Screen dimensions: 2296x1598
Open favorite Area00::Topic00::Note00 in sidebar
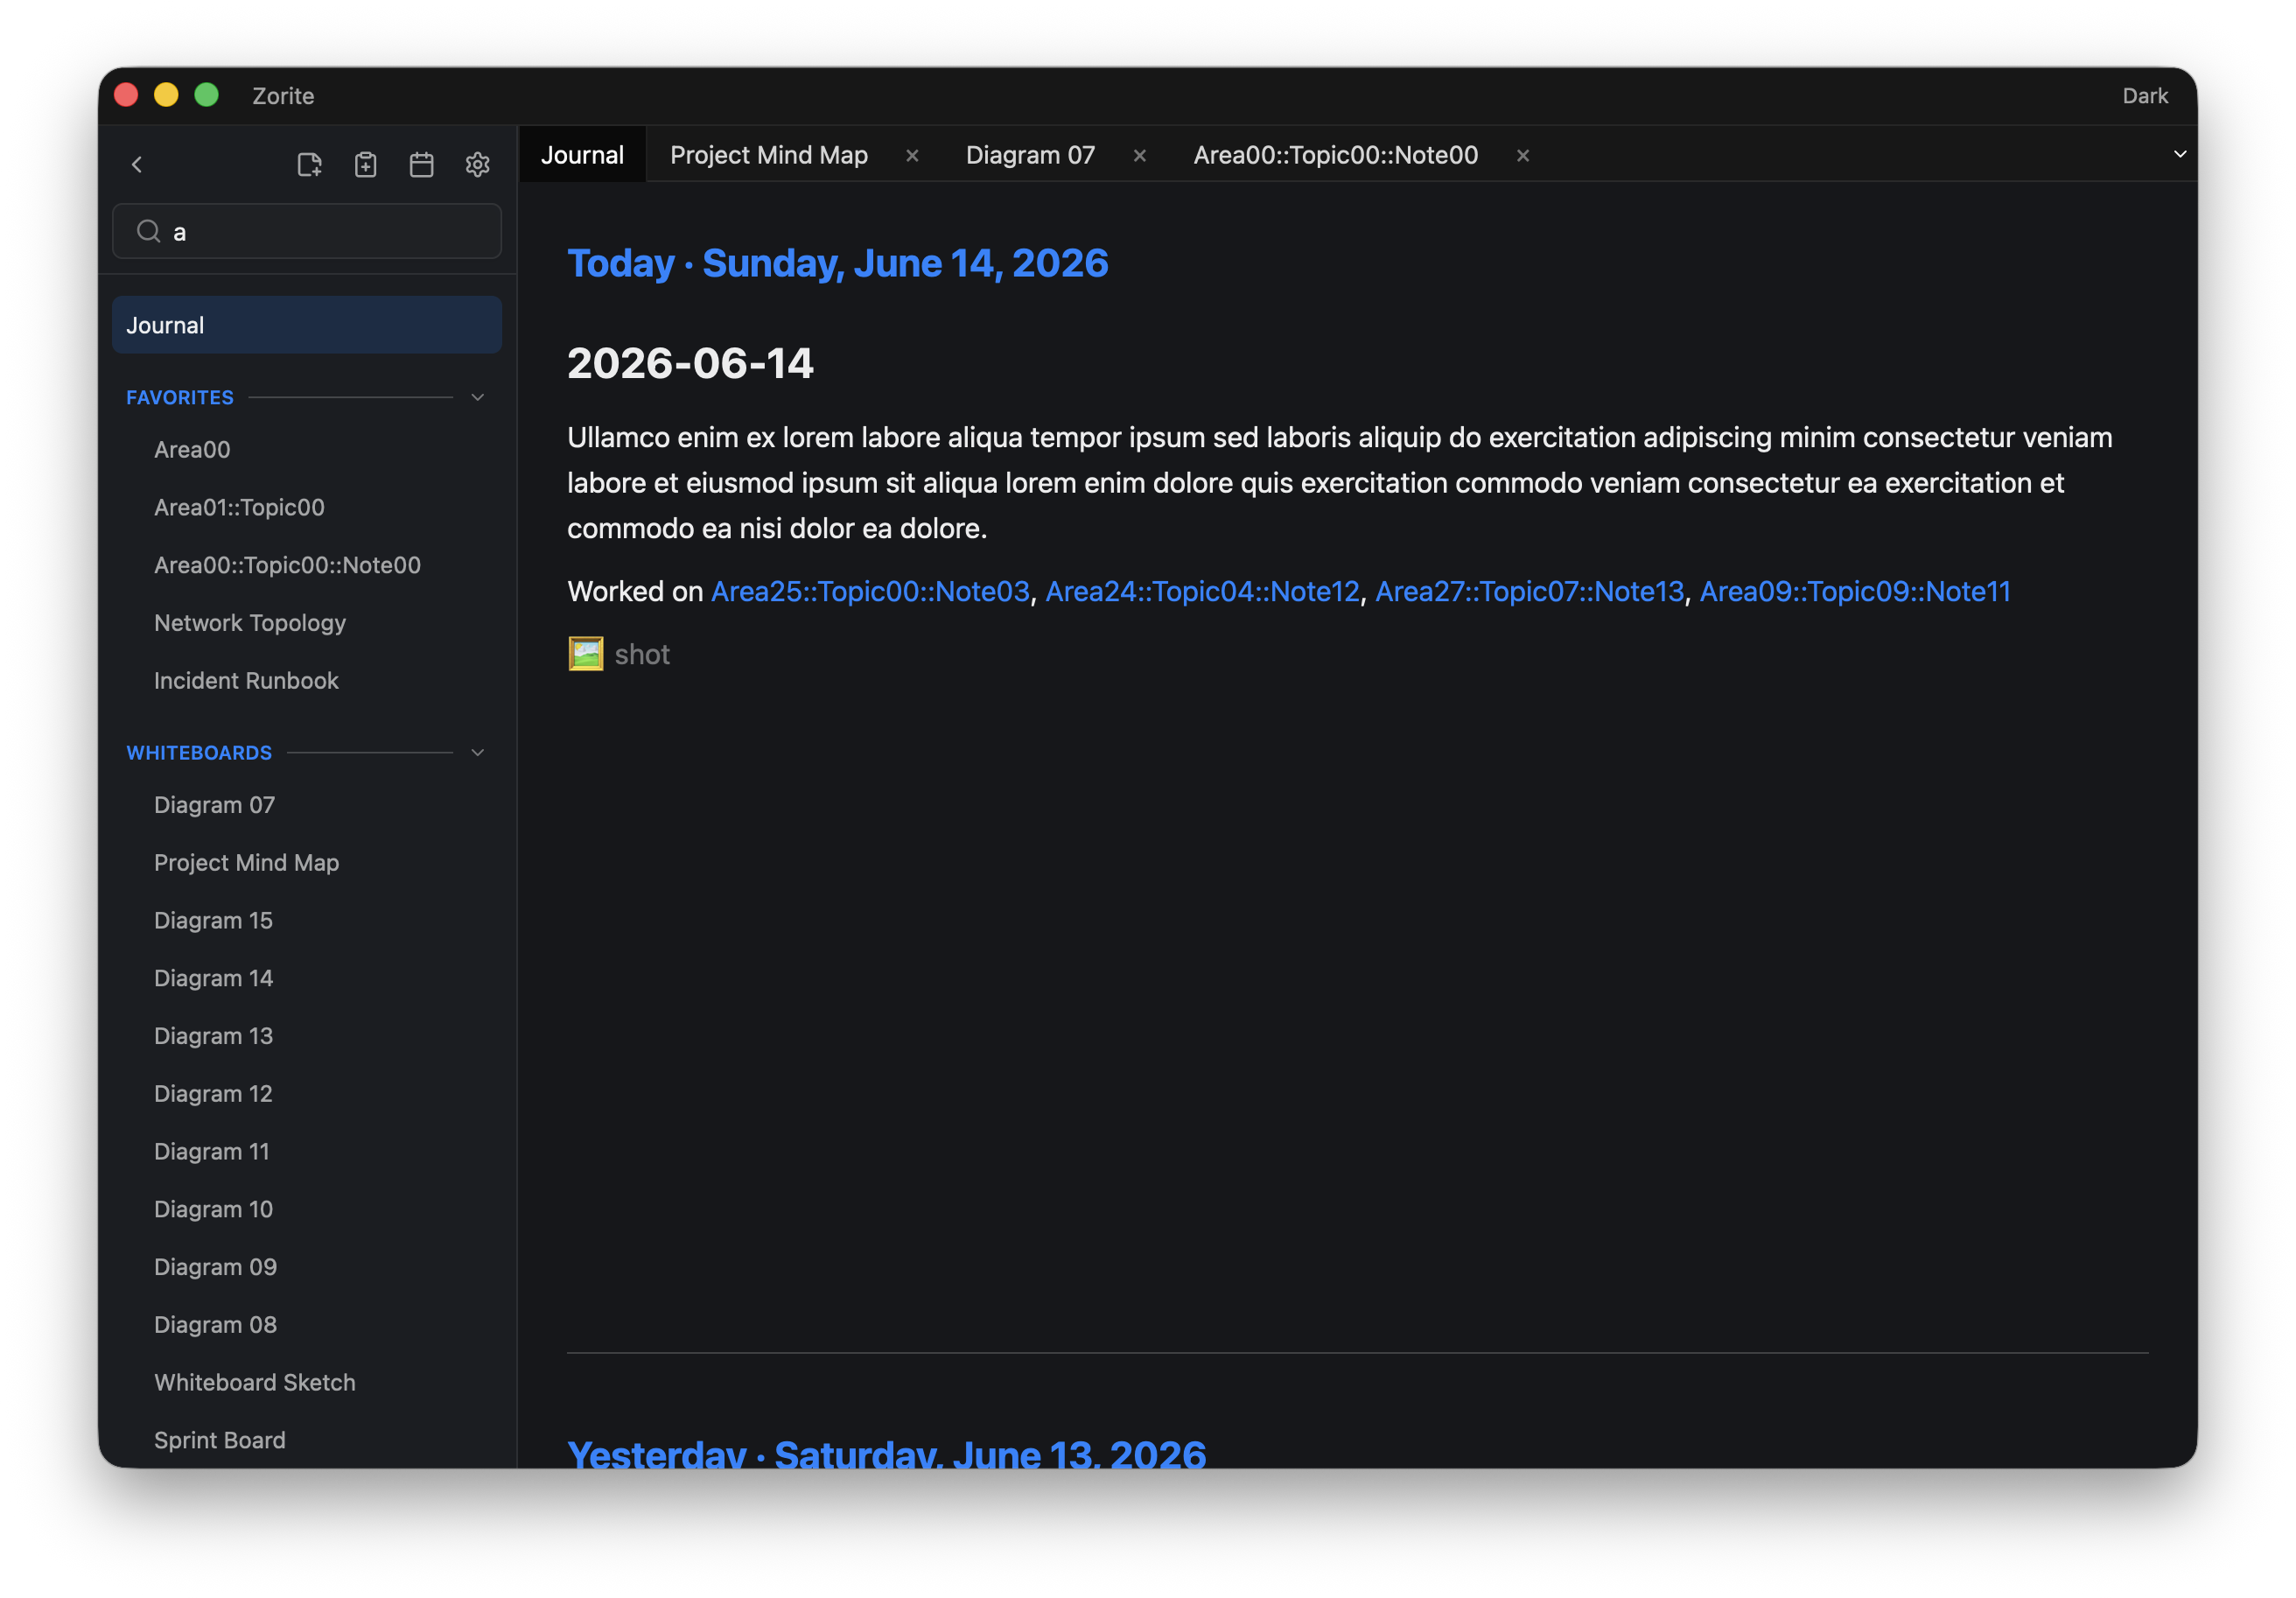(x=287, y=565)
